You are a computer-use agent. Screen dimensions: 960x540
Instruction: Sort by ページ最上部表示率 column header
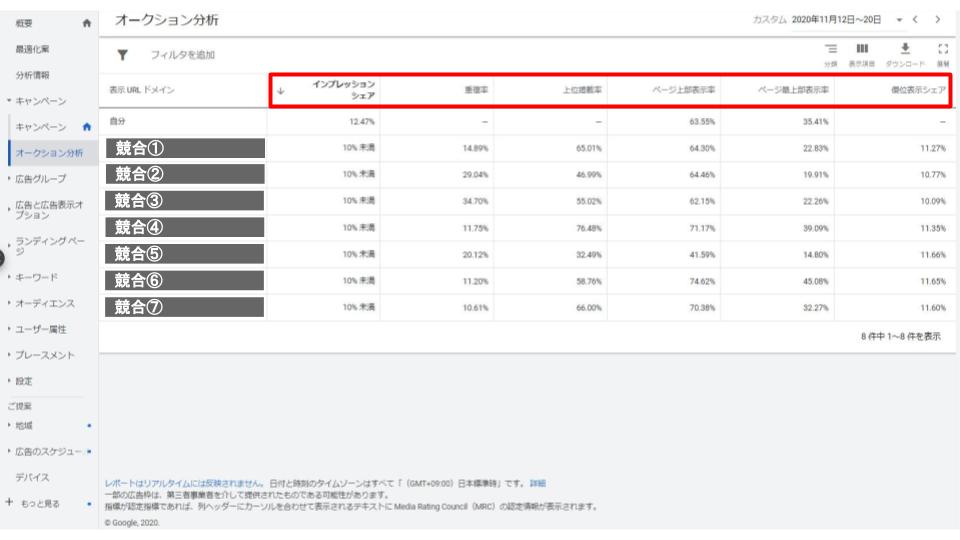793,90
